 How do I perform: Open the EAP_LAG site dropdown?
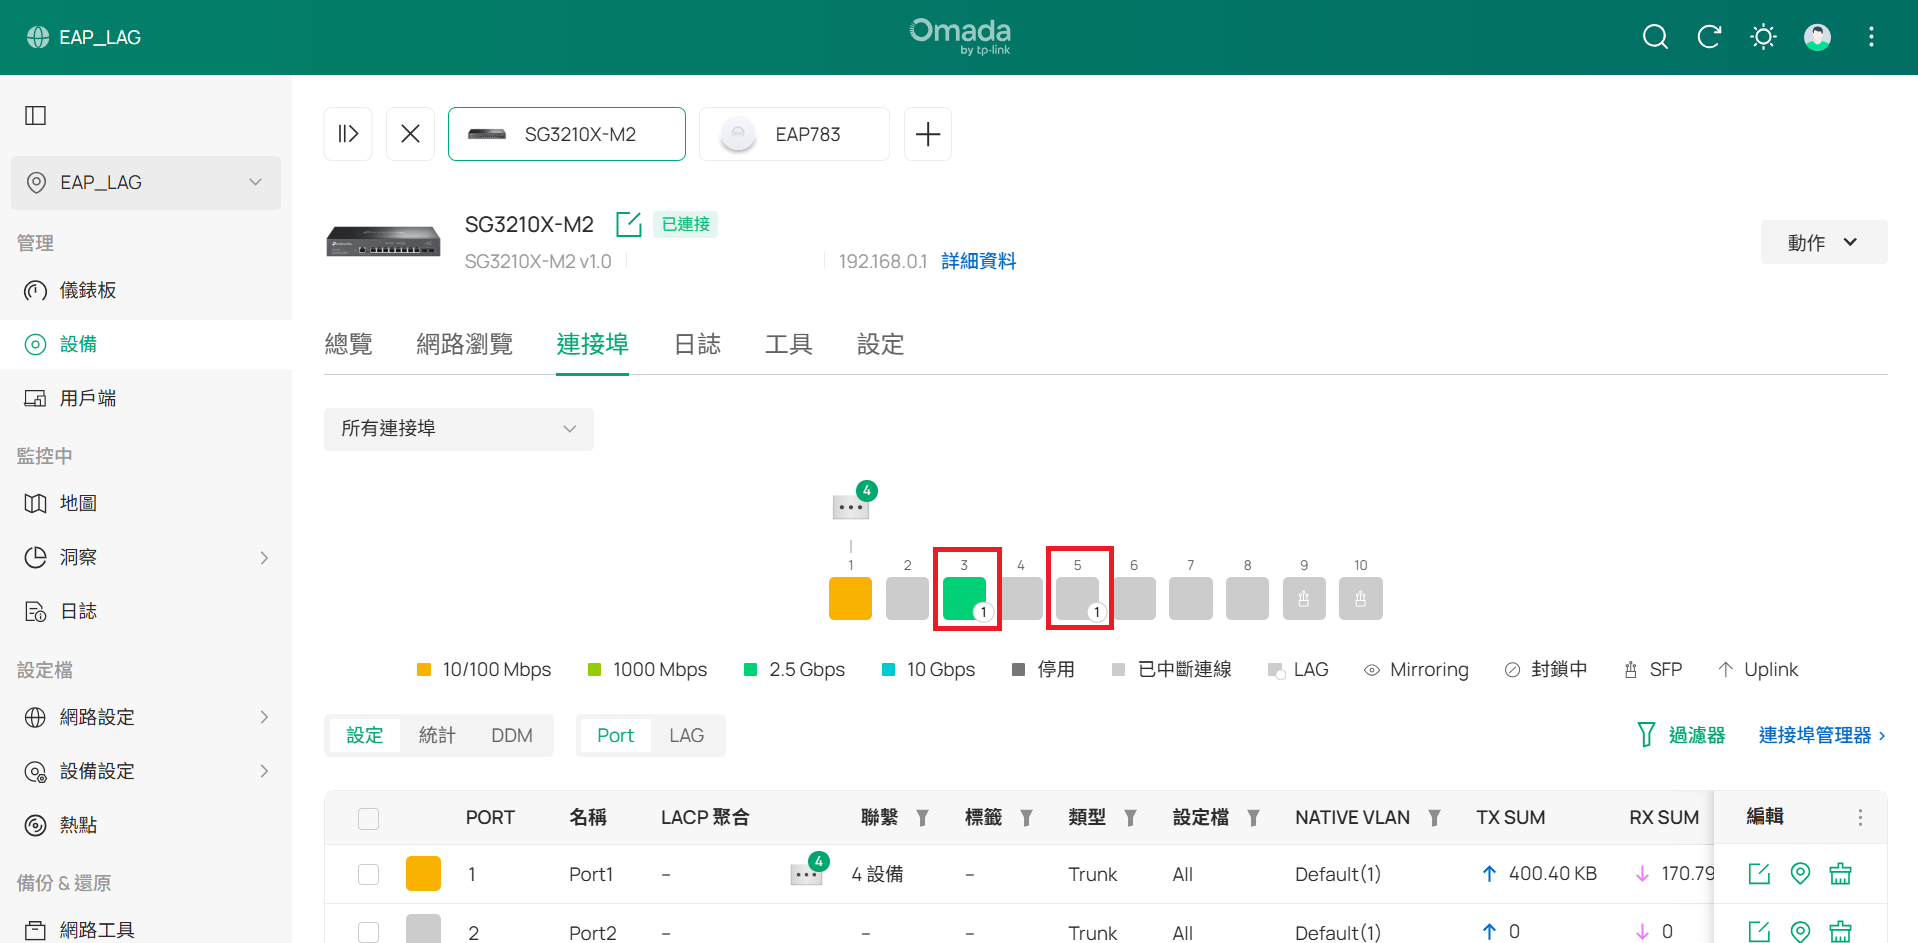(x=146, y=183)
